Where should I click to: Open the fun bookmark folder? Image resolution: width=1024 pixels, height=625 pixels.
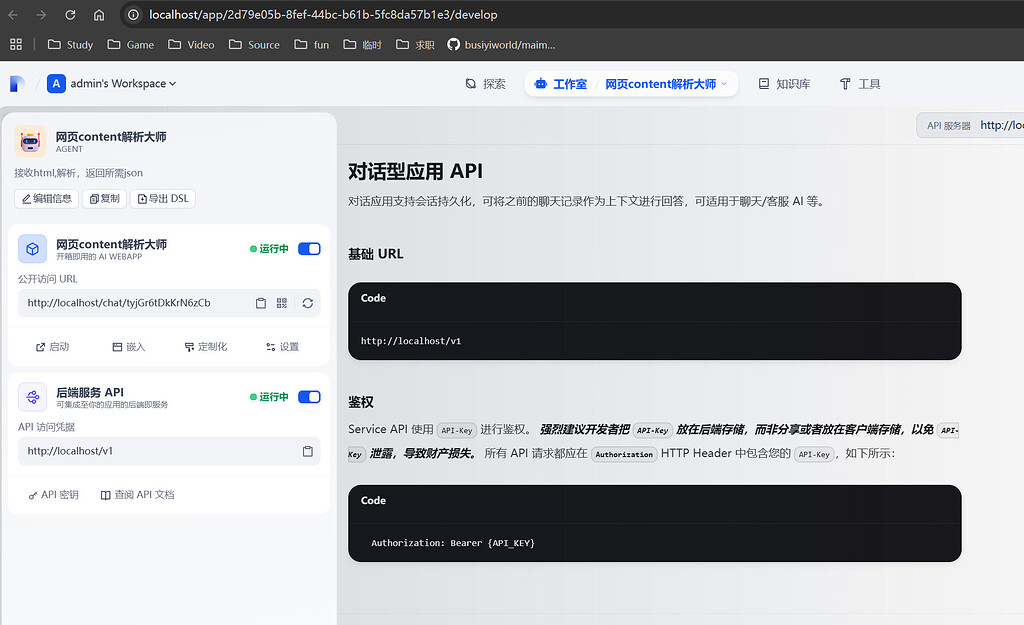[312, 44]
